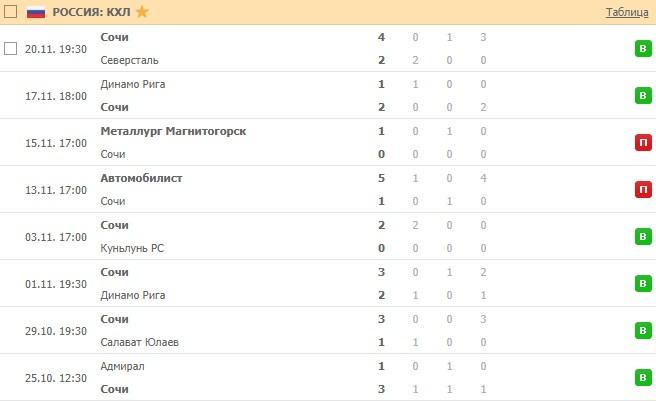Image resolution: width=656 pixels, height=401 pixels.
Task: Click the Автомобилист team name
Action: point(141,178)
